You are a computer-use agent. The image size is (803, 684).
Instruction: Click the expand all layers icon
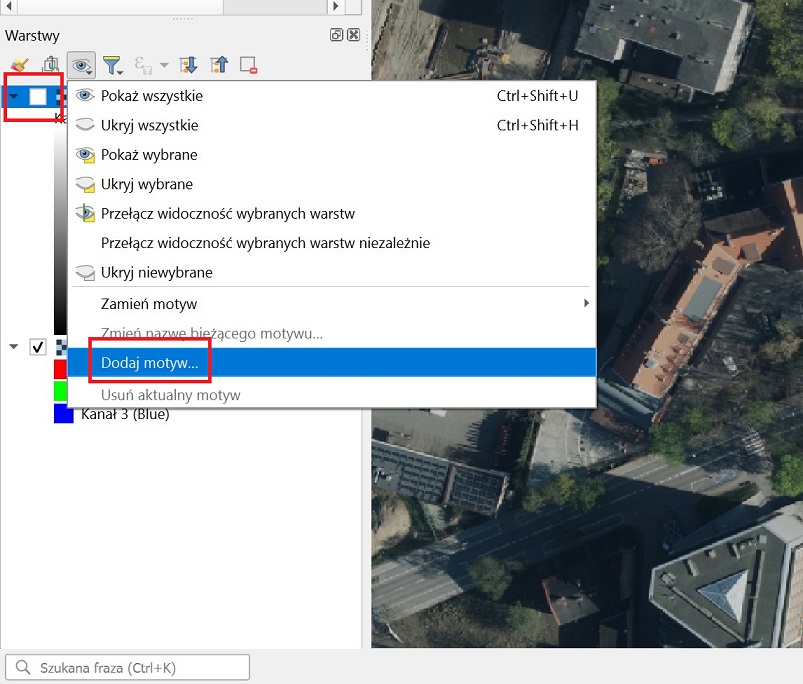click(188, 65)
